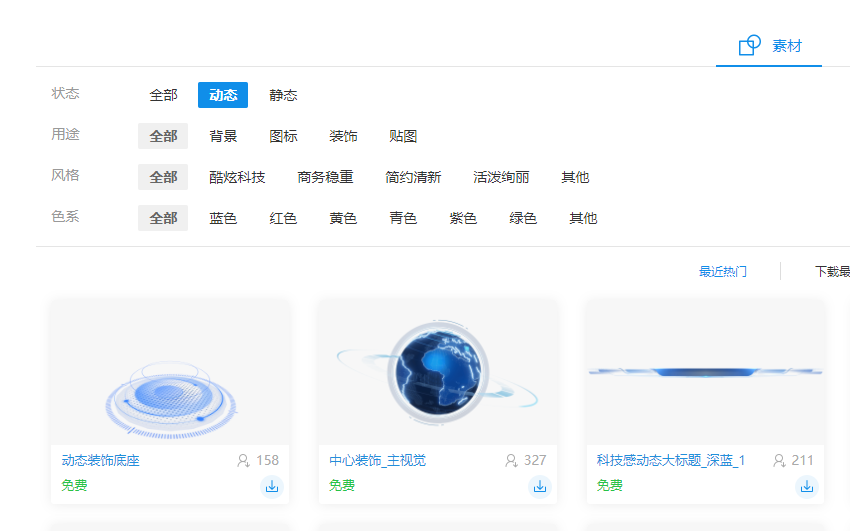This screenshot has height=531, width=850.
Task: Choose 其他 in the 色系 row
Action: click(x=583, y=218)
